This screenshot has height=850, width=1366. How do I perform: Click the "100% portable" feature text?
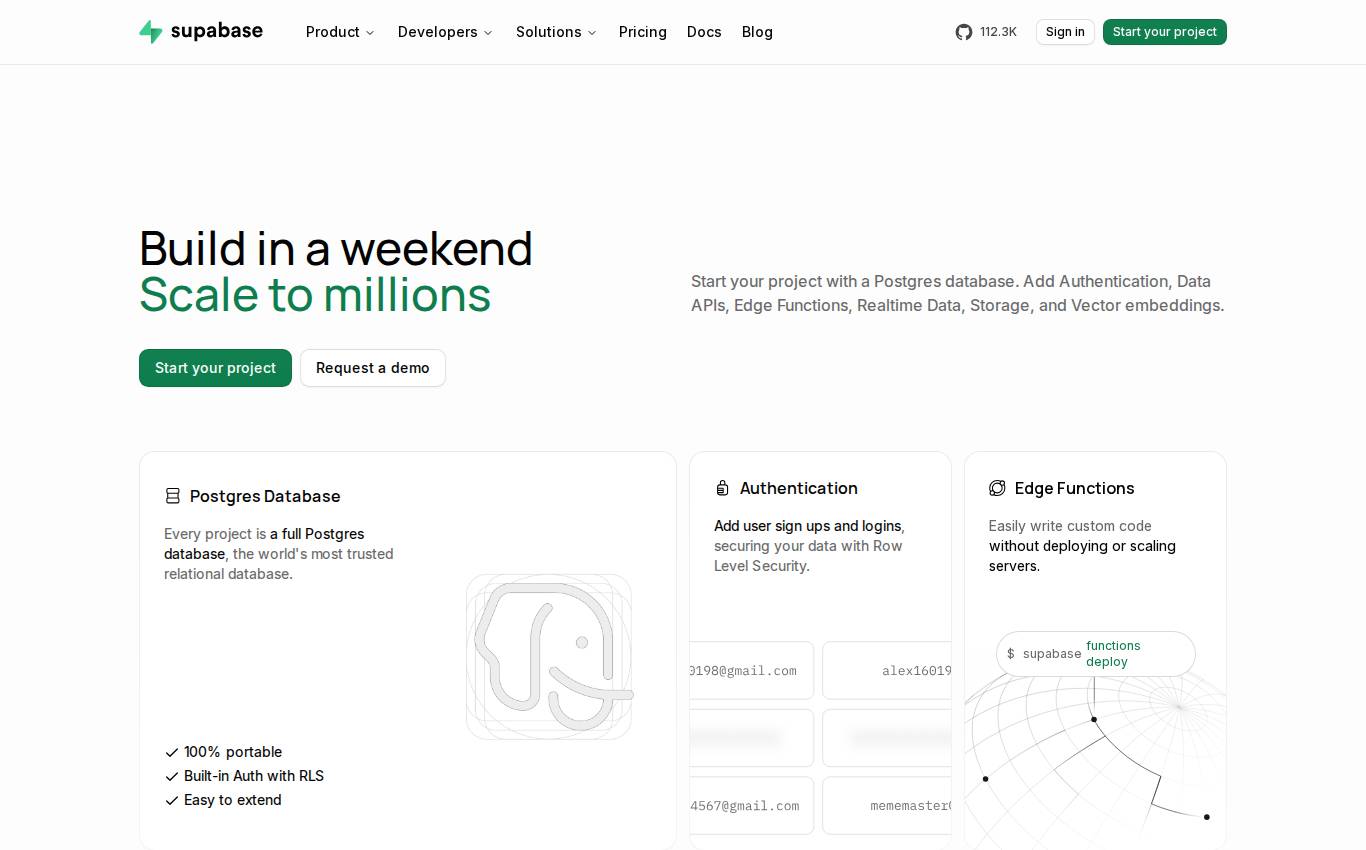click(233, 752)
